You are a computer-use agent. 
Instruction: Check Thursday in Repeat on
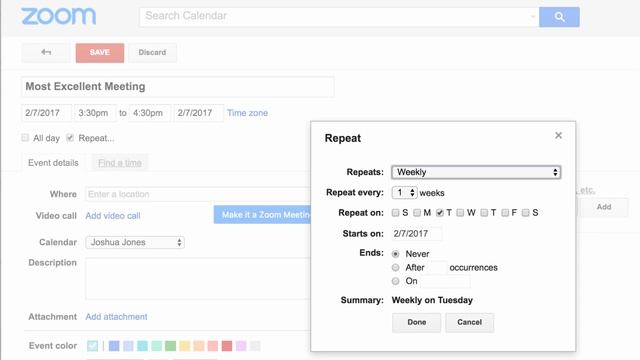(x=484, y=213)
